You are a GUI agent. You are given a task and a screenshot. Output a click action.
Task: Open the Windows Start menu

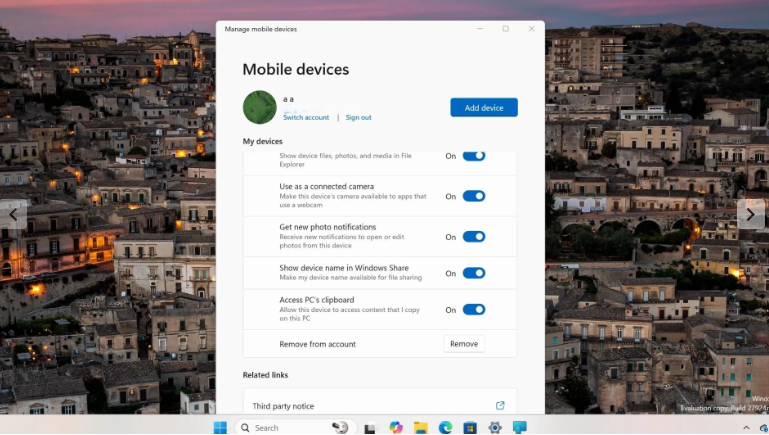point(220,428)
